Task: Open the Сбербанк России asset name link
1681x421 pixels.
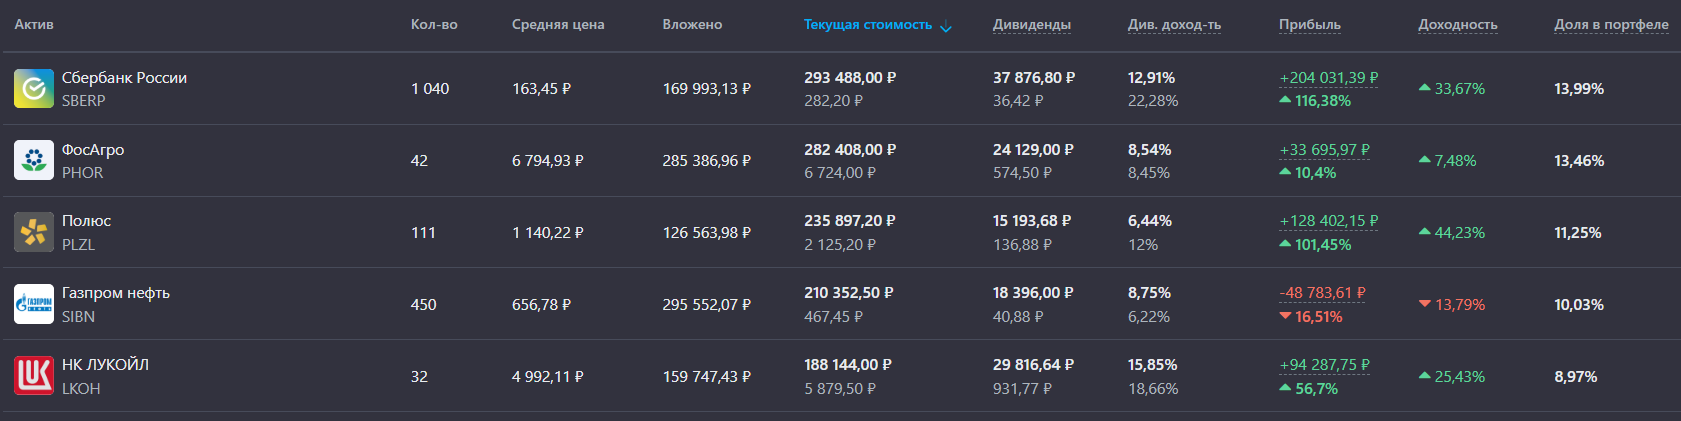Action: coord(124,78)
